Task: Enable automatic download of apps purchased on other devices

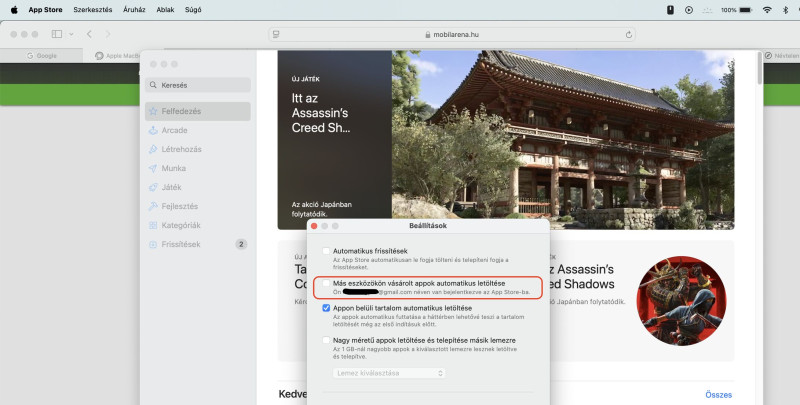Action: (326, 283)
